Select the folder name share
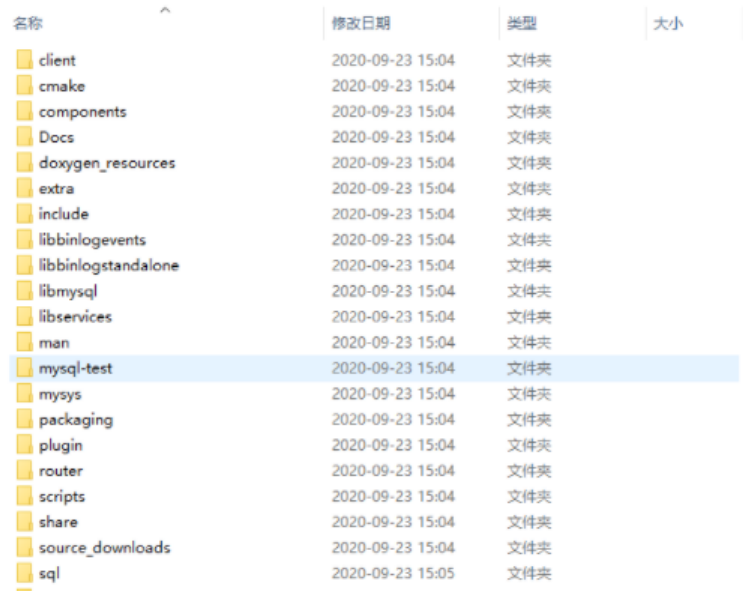The image size is (743, 598). coord(58,521)
